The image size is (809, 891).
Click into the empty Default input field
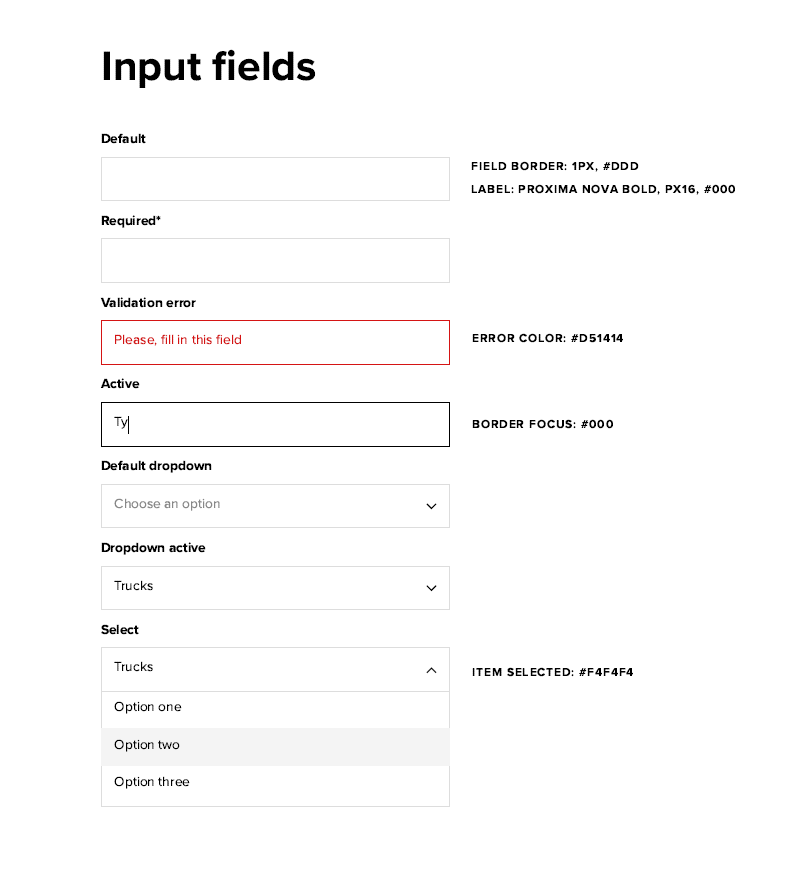coord(275,179)
